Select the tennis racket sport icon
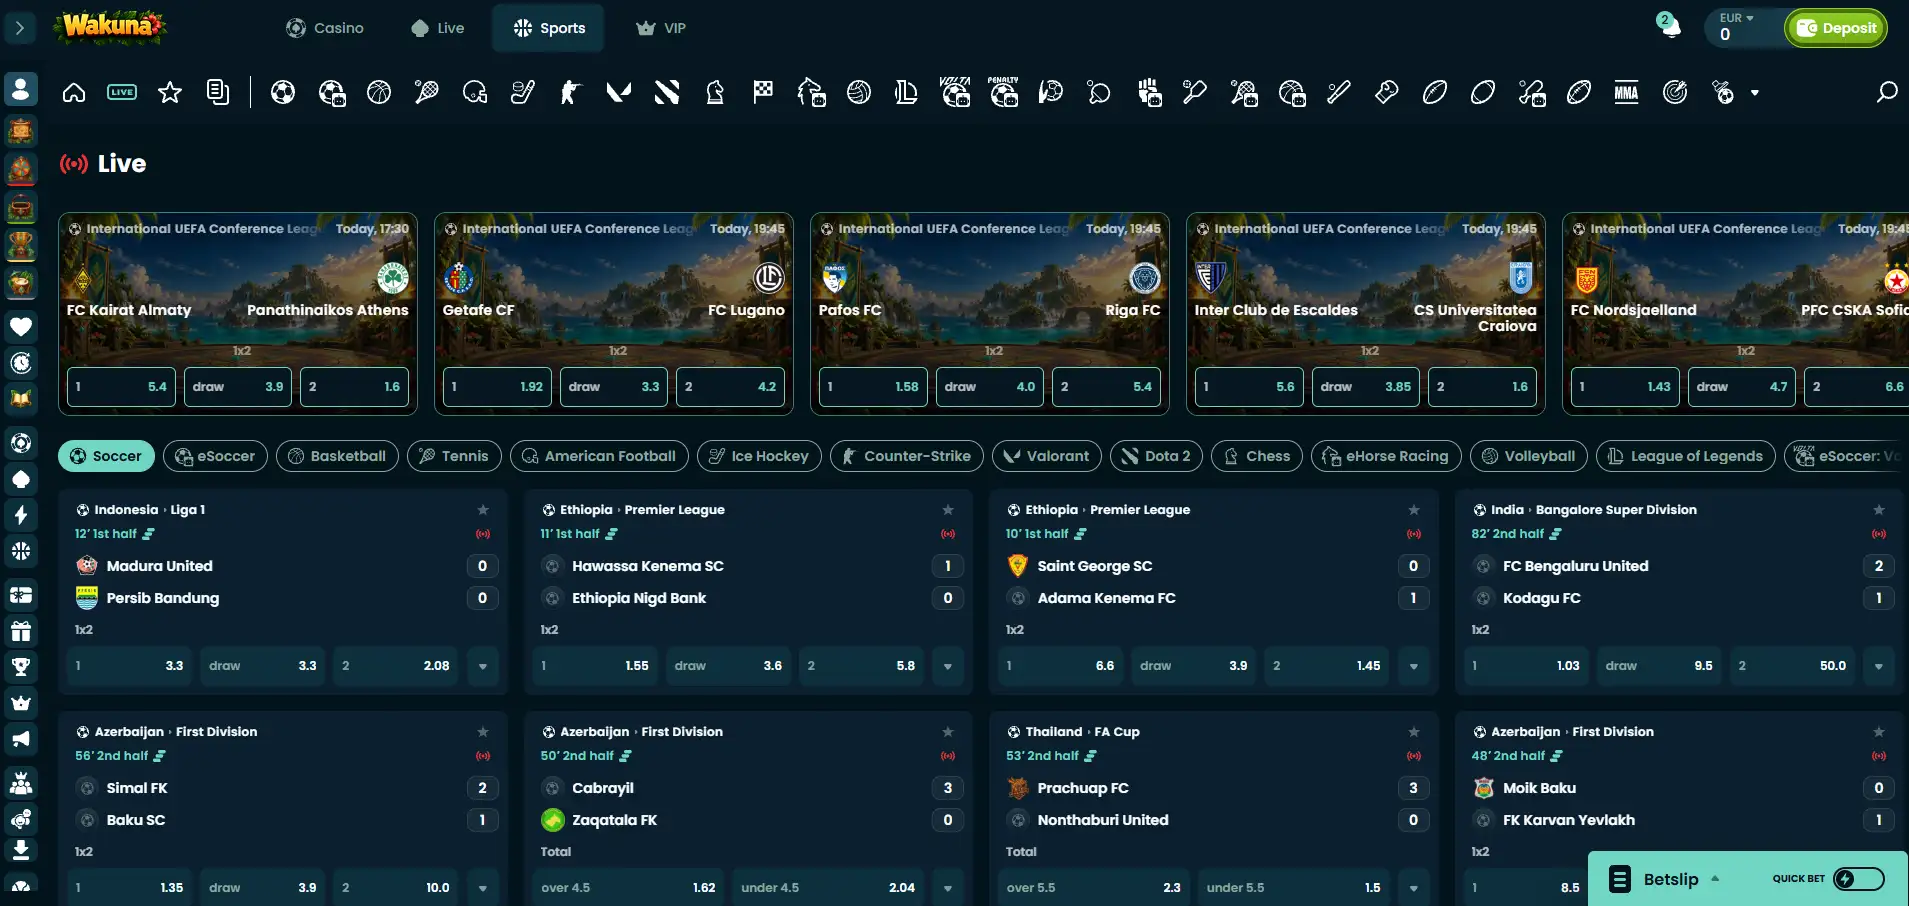This screenshot has height=906, width=1909. tap(427, 93)
